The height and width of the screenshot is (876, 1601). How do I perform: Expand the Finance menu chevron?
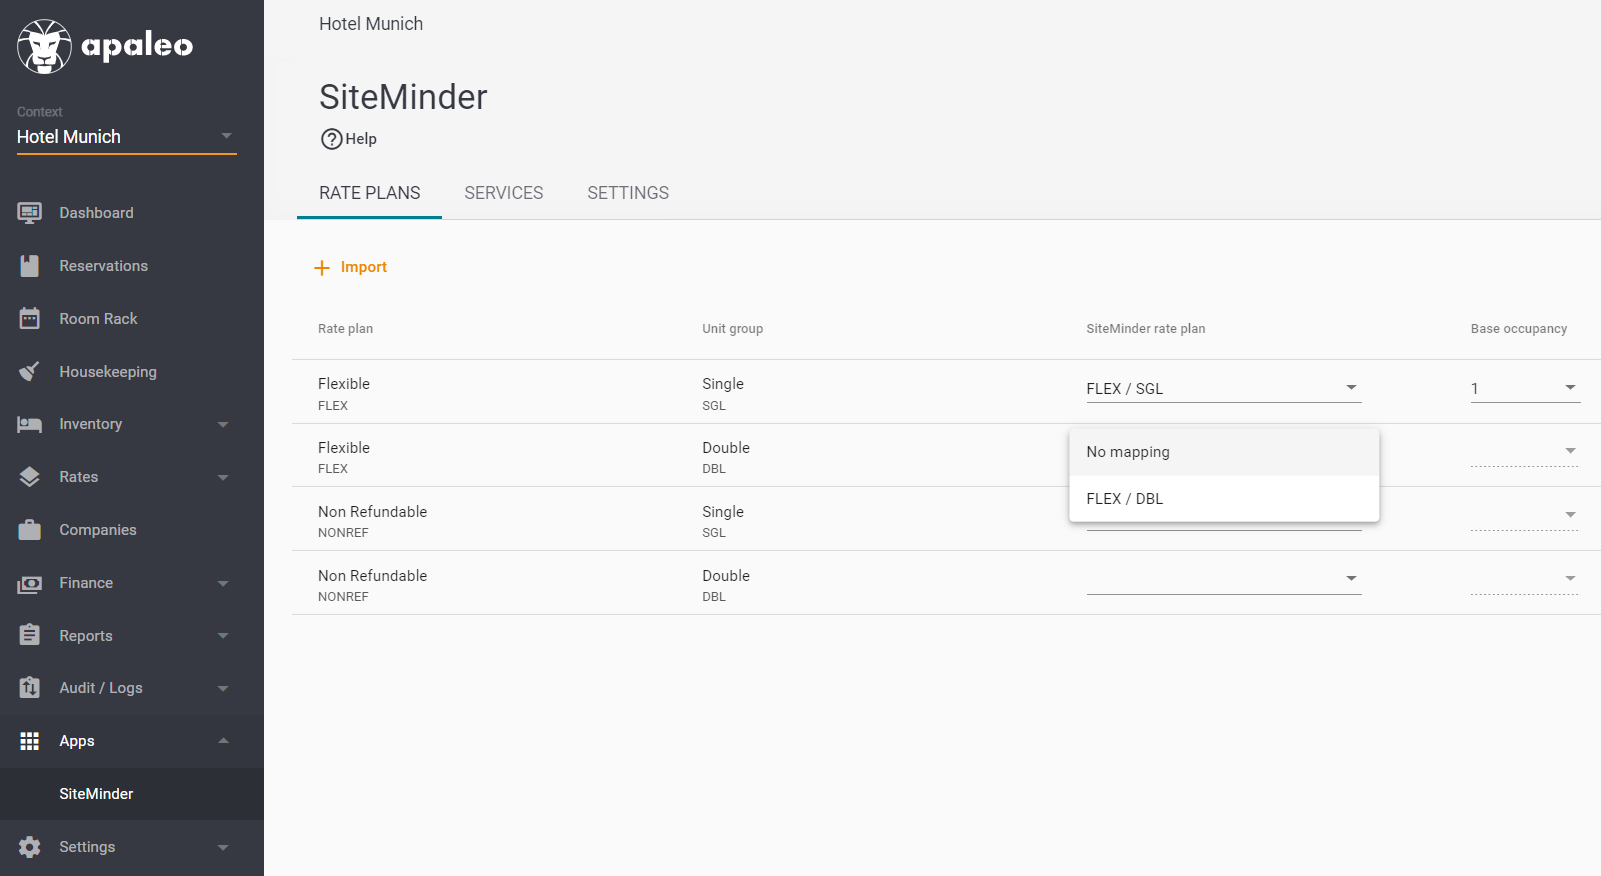pyautogui.click(x=223, y=583)
